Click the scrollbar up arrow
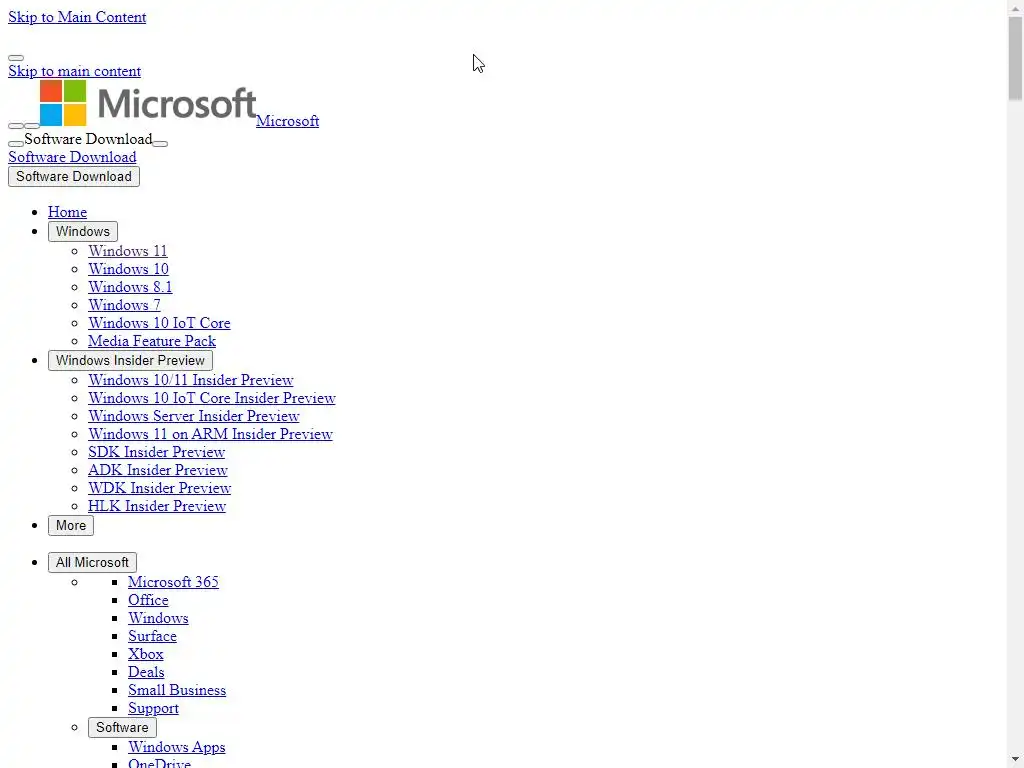This screenshot has width=1024, height=768. tap(1016, 7)
